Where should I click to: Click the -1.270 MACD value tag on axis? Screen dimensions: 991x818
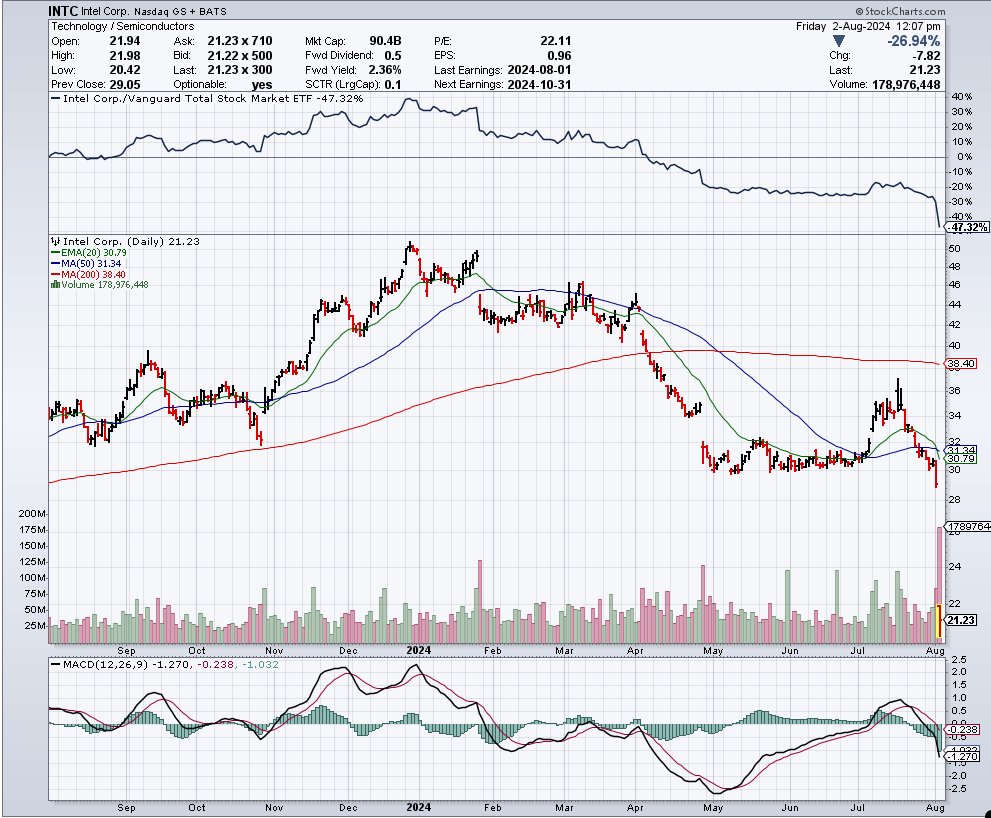[963, 756]
